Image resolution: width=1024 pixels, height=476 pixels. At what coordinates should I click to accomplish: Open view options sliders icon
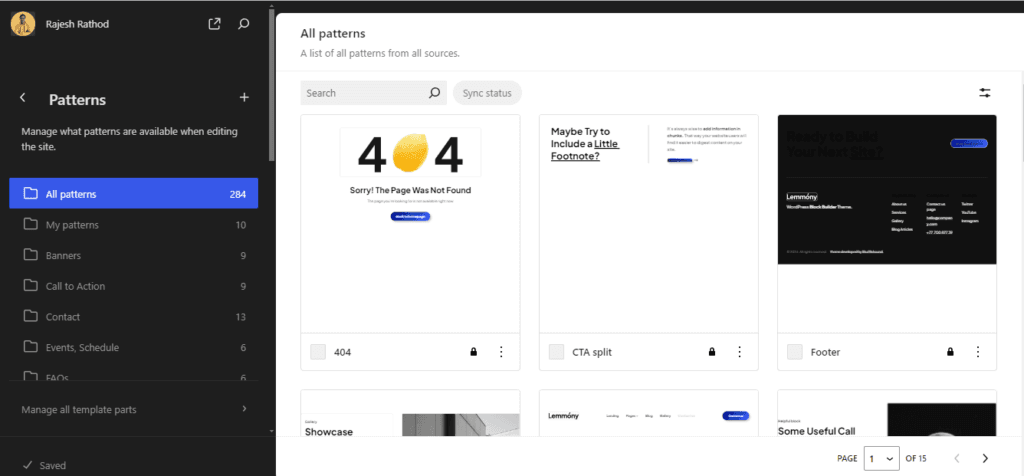click(x=985, y=93)
